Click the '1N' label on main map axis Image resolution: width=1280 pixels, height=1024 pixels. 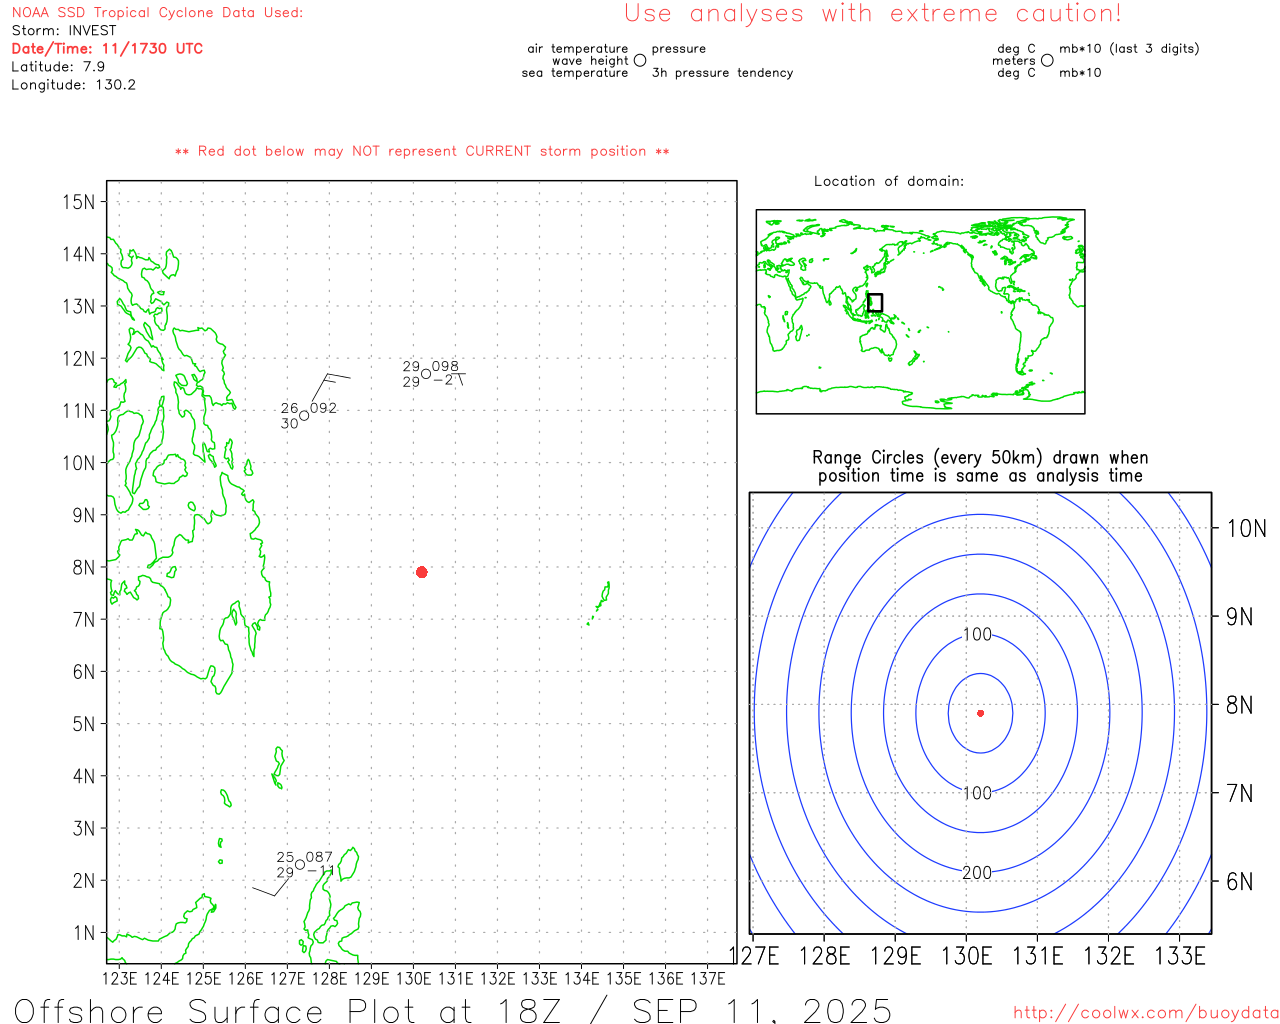(x=83, y=933)
